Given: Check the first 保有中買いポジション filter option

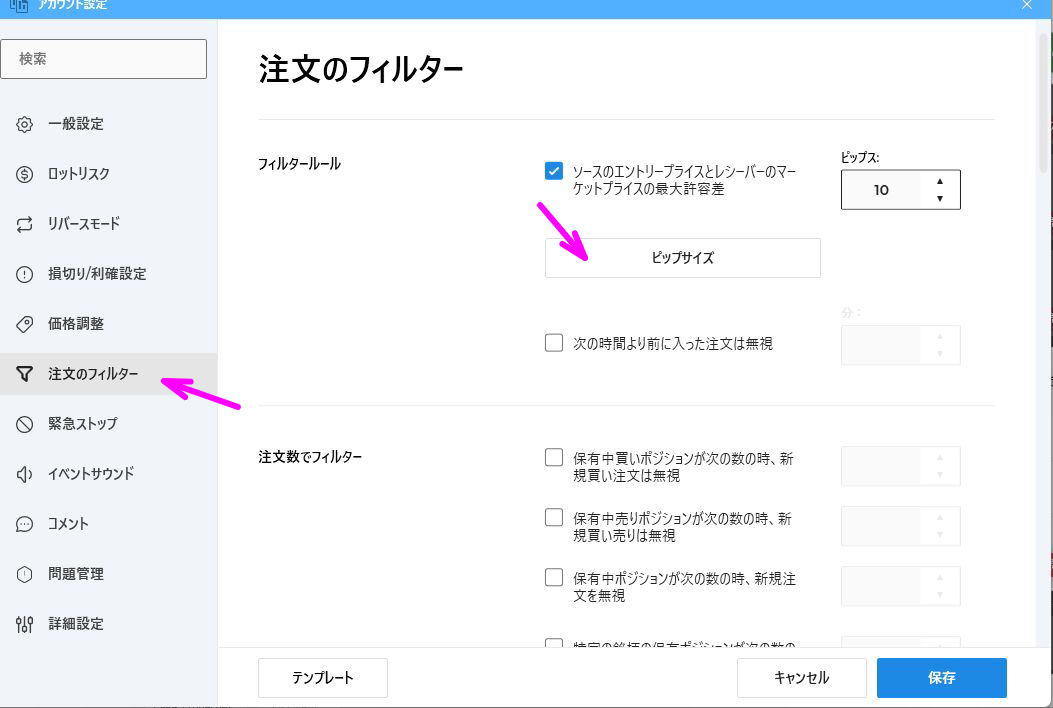Looking at the screenshot, I should tap(554, 456).
